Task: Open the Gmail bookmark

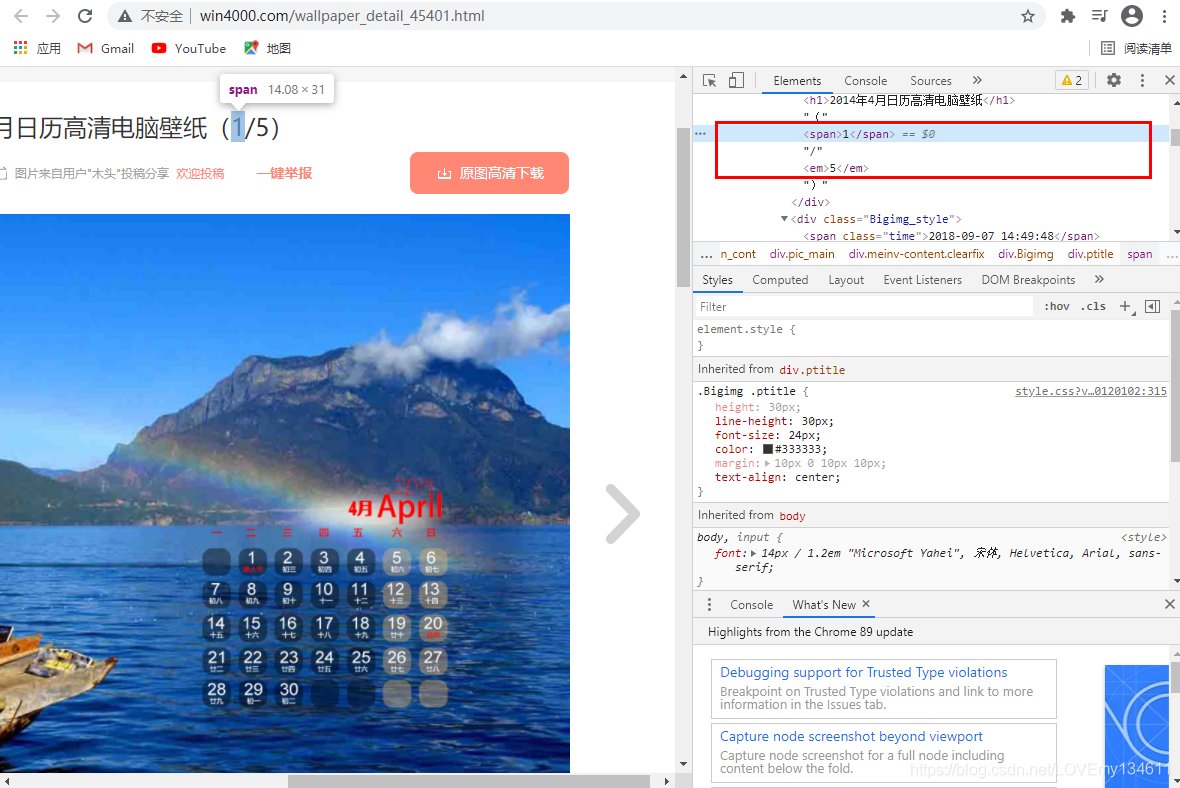Action: click(105, 48)
